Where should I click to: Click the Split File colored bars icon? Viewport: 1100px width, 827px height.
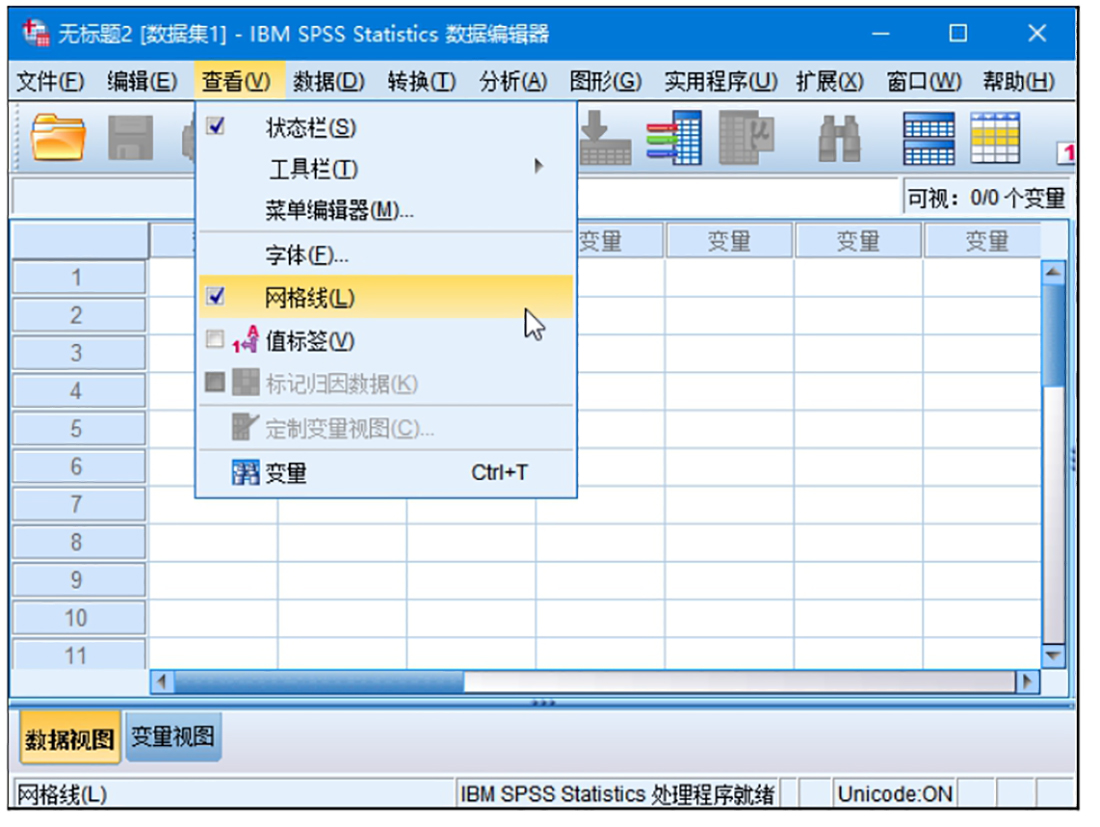[674, 137]
